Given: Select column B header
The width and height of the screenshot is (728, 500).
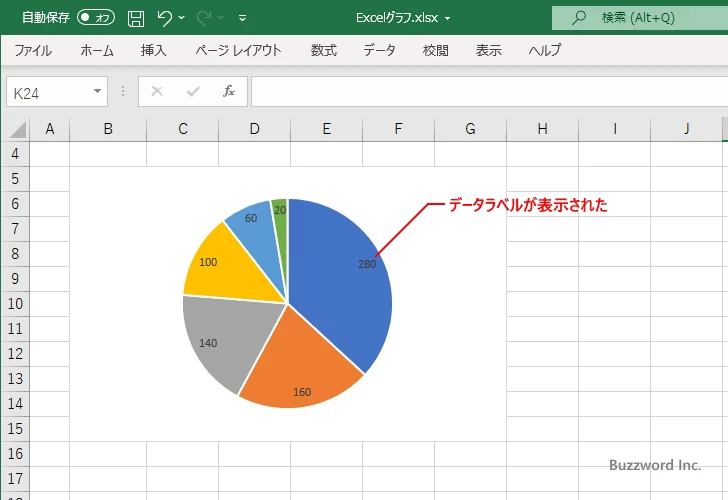Looking at the screenshot, I should [108, 129].
